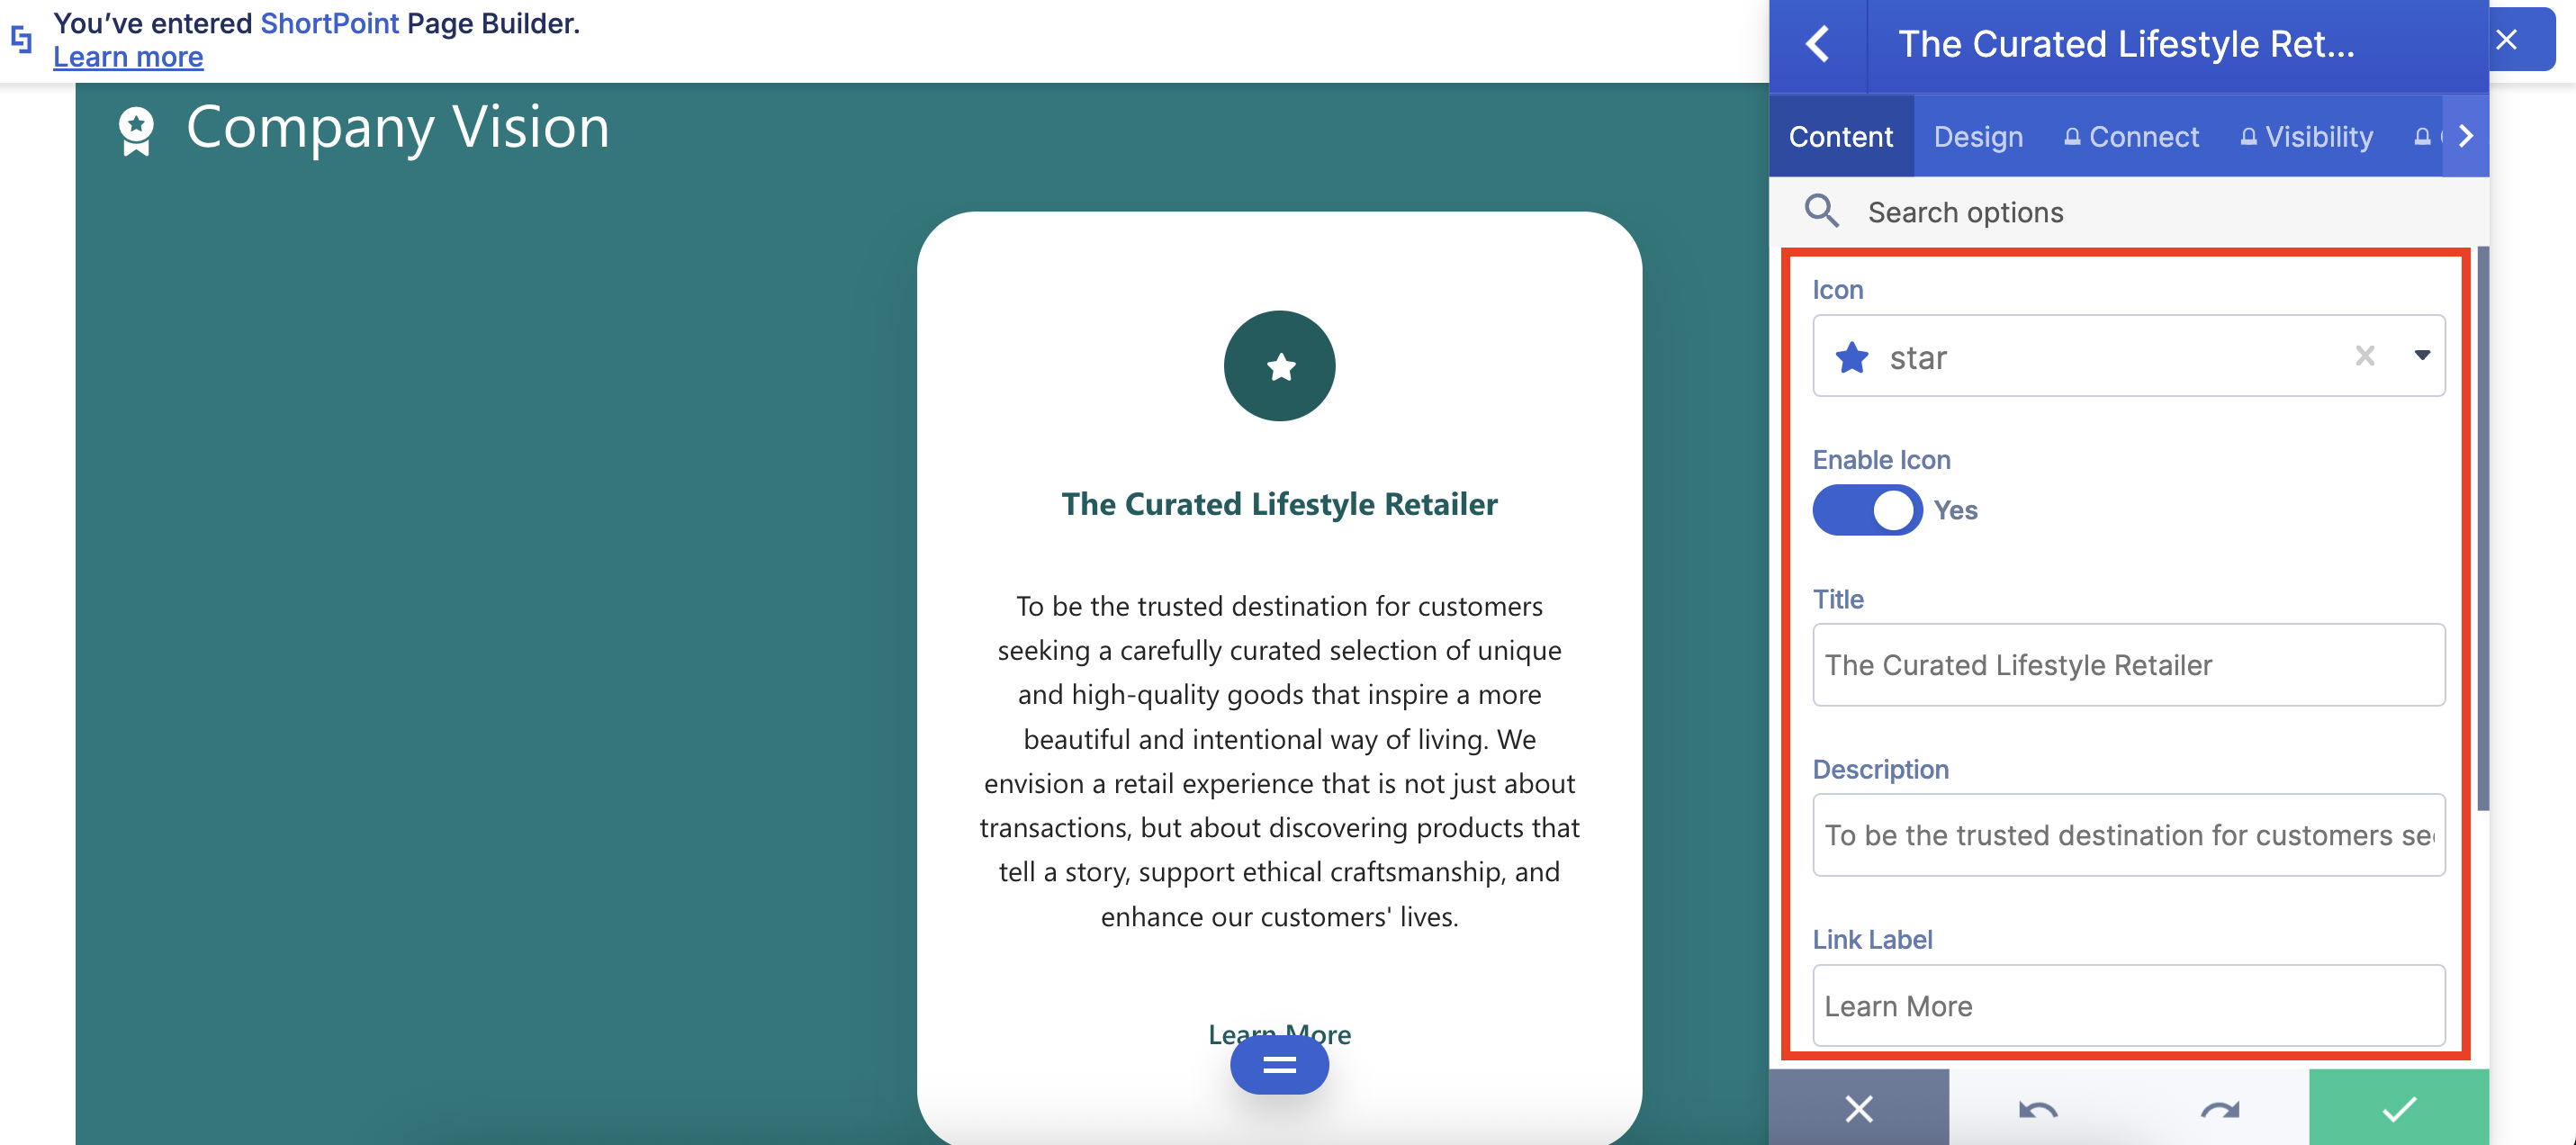Click the undo arrow button
2576x1145 pixels.
2037,1109
